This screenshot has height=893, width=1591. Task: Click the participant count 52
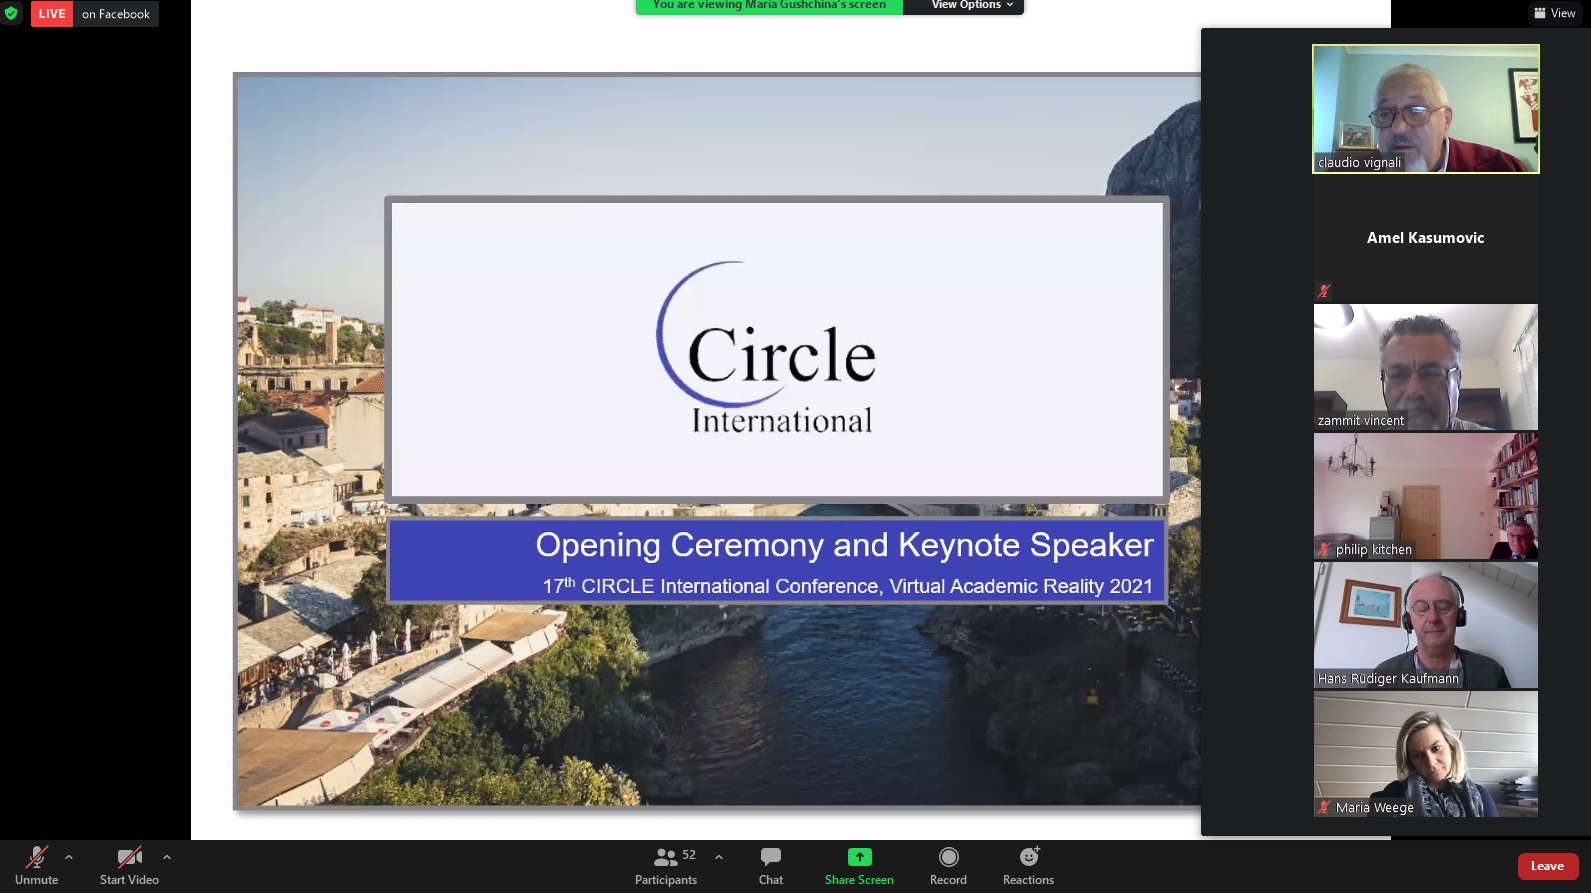point(689,855)
